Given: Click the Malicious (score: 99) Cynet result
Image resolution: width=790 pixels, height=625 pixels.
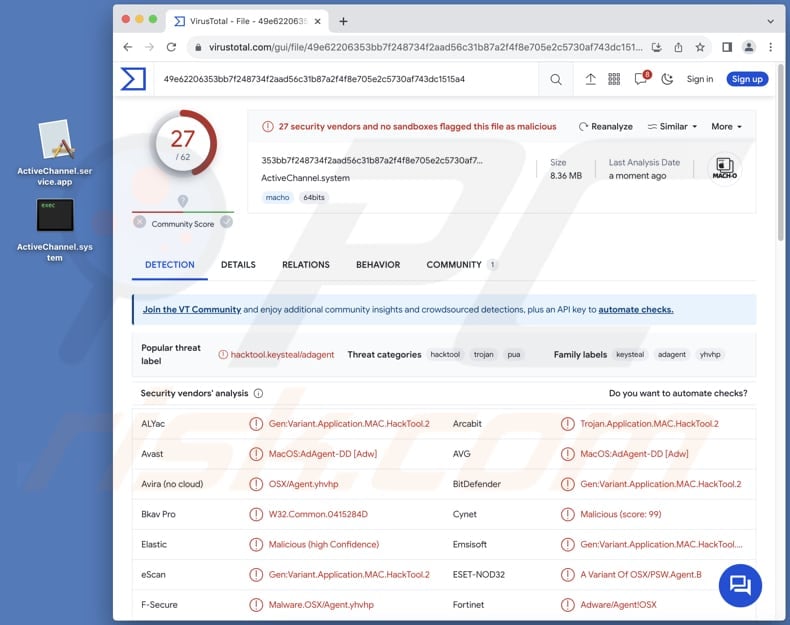Looking at the screenshot, I should pyautogui.click(x=621, y=514).
